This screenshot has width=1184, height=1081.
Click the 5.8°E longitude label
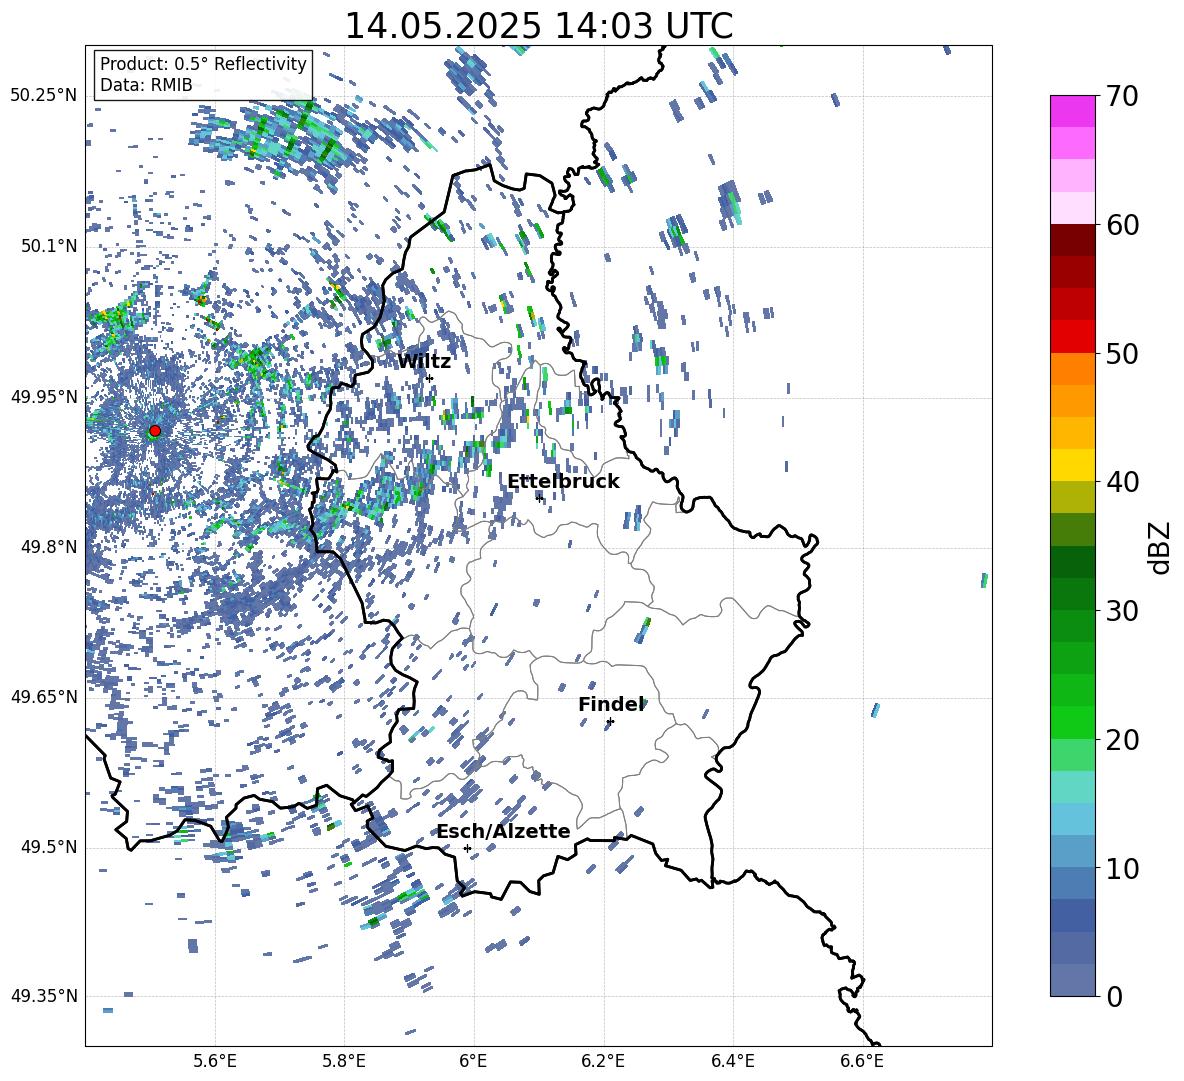(344, 1061)
